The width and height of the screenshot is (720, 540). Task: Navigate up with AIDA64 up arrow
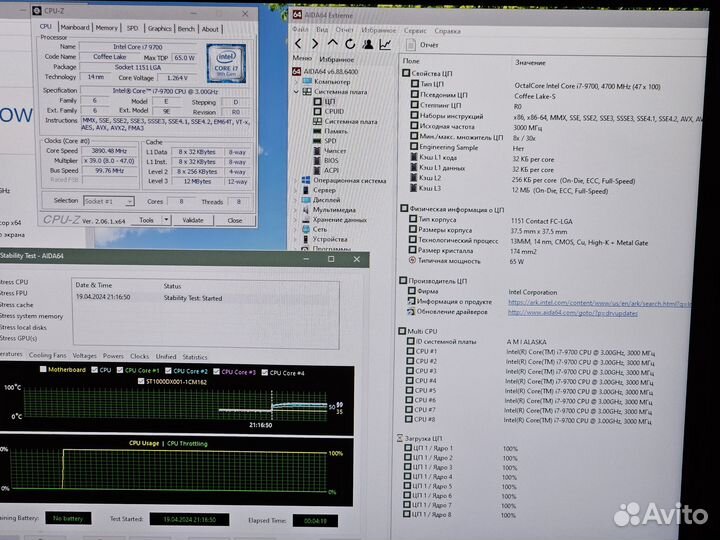click(x=332, y=43)
